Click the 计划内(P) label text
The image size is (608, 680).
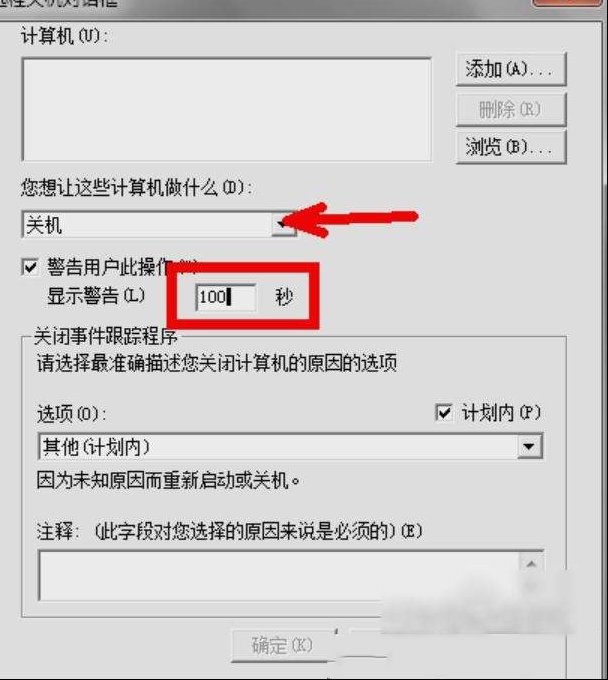pos(501,412)
